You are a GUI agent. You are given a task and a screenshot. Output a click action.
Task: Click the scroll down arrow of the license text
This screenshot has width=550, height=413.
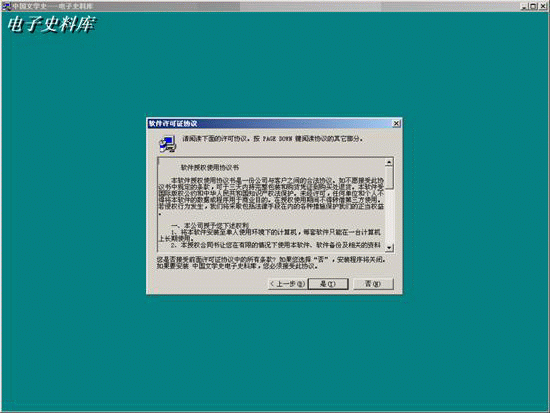point(389,248)
